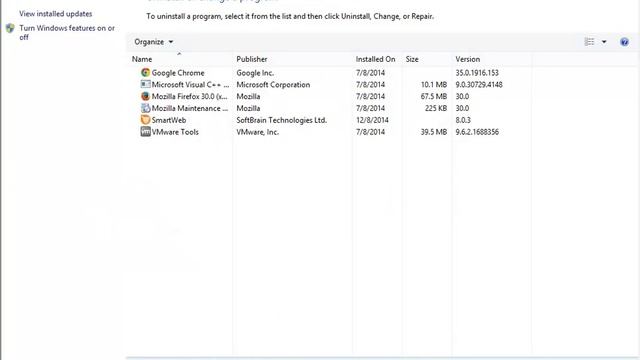Select VMware Tools program name
Image resolution: width=640 pixels, height=360 pixels.
175,132
